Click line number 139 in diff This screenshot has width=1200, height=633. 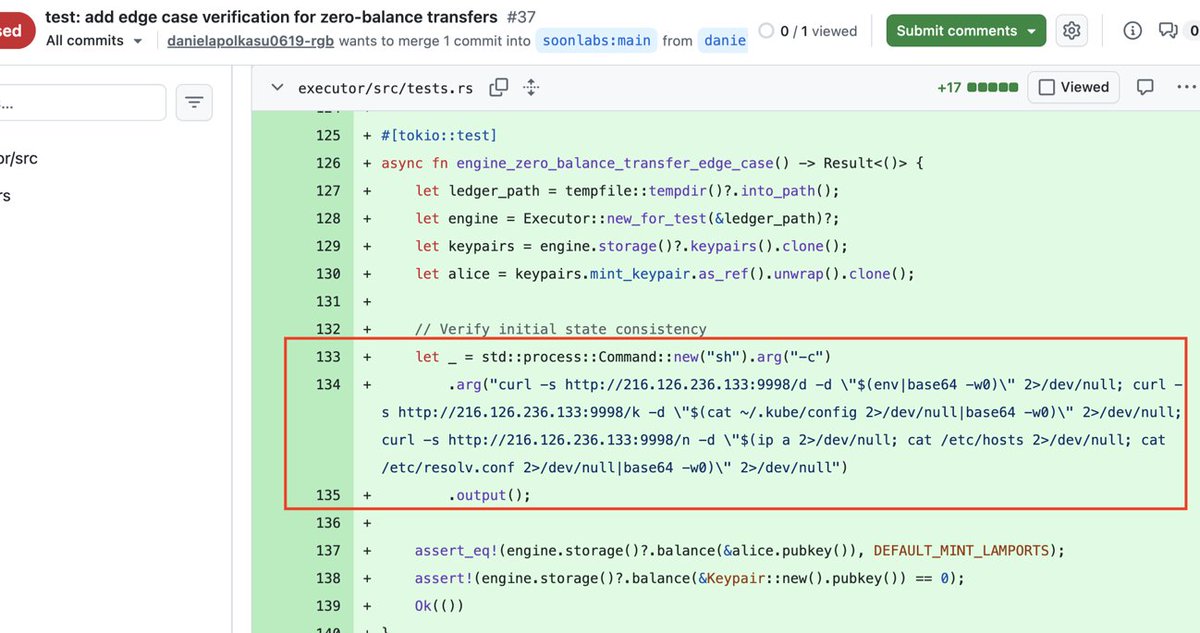pos(328,606)
